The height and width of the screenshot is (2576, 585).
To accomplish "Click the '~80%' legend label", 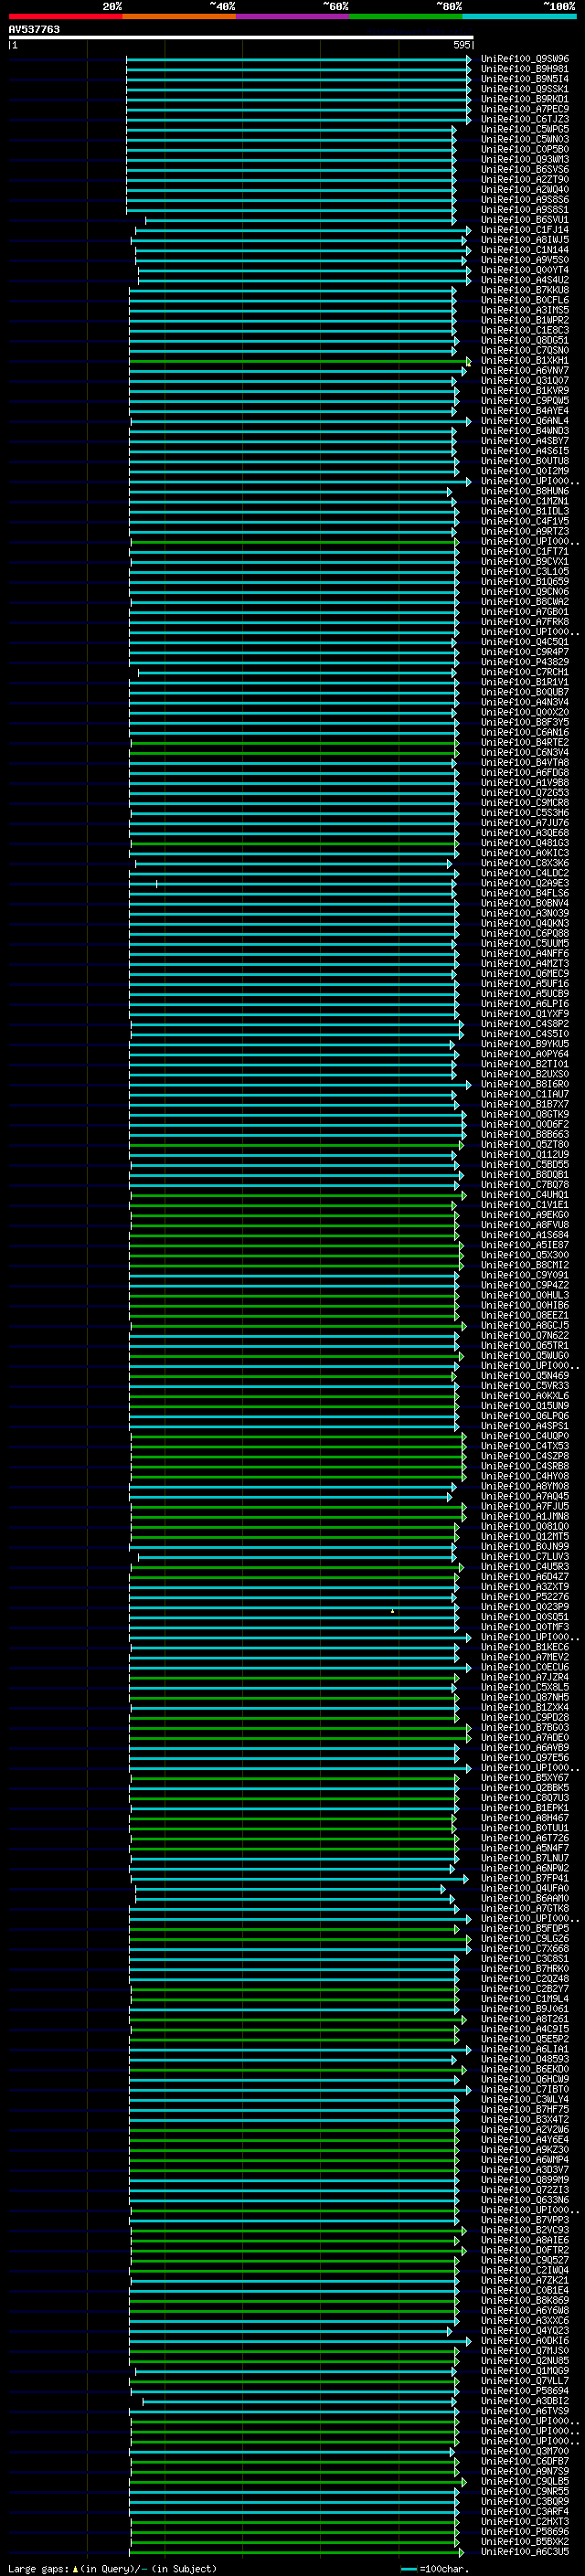I will [449, 6].
